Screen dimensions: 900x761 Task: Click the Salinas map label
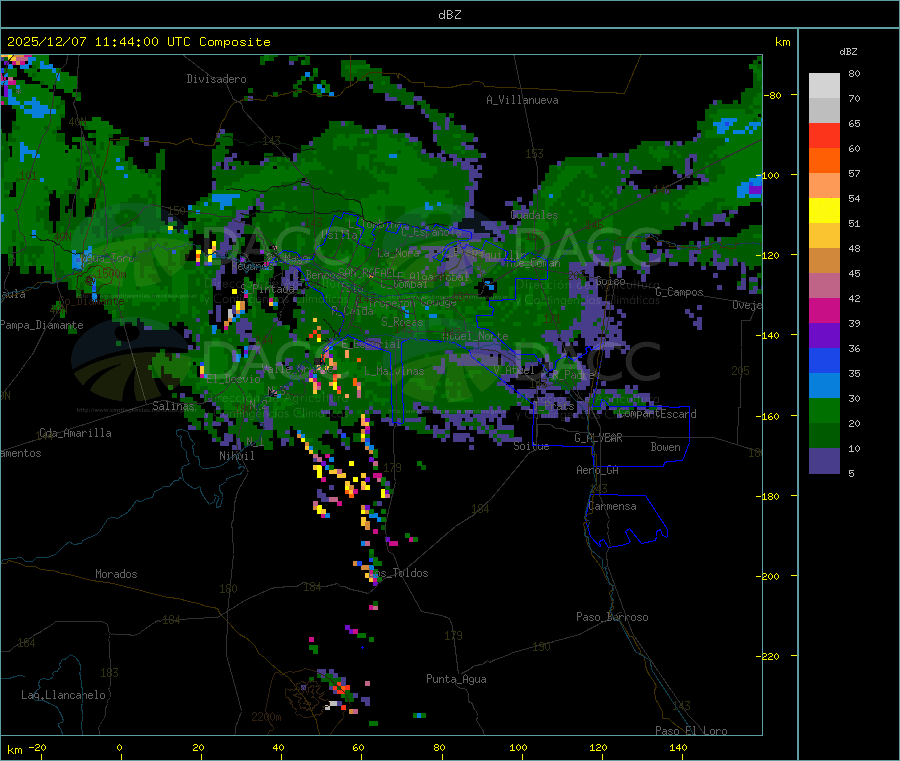(x=173, y=406)
